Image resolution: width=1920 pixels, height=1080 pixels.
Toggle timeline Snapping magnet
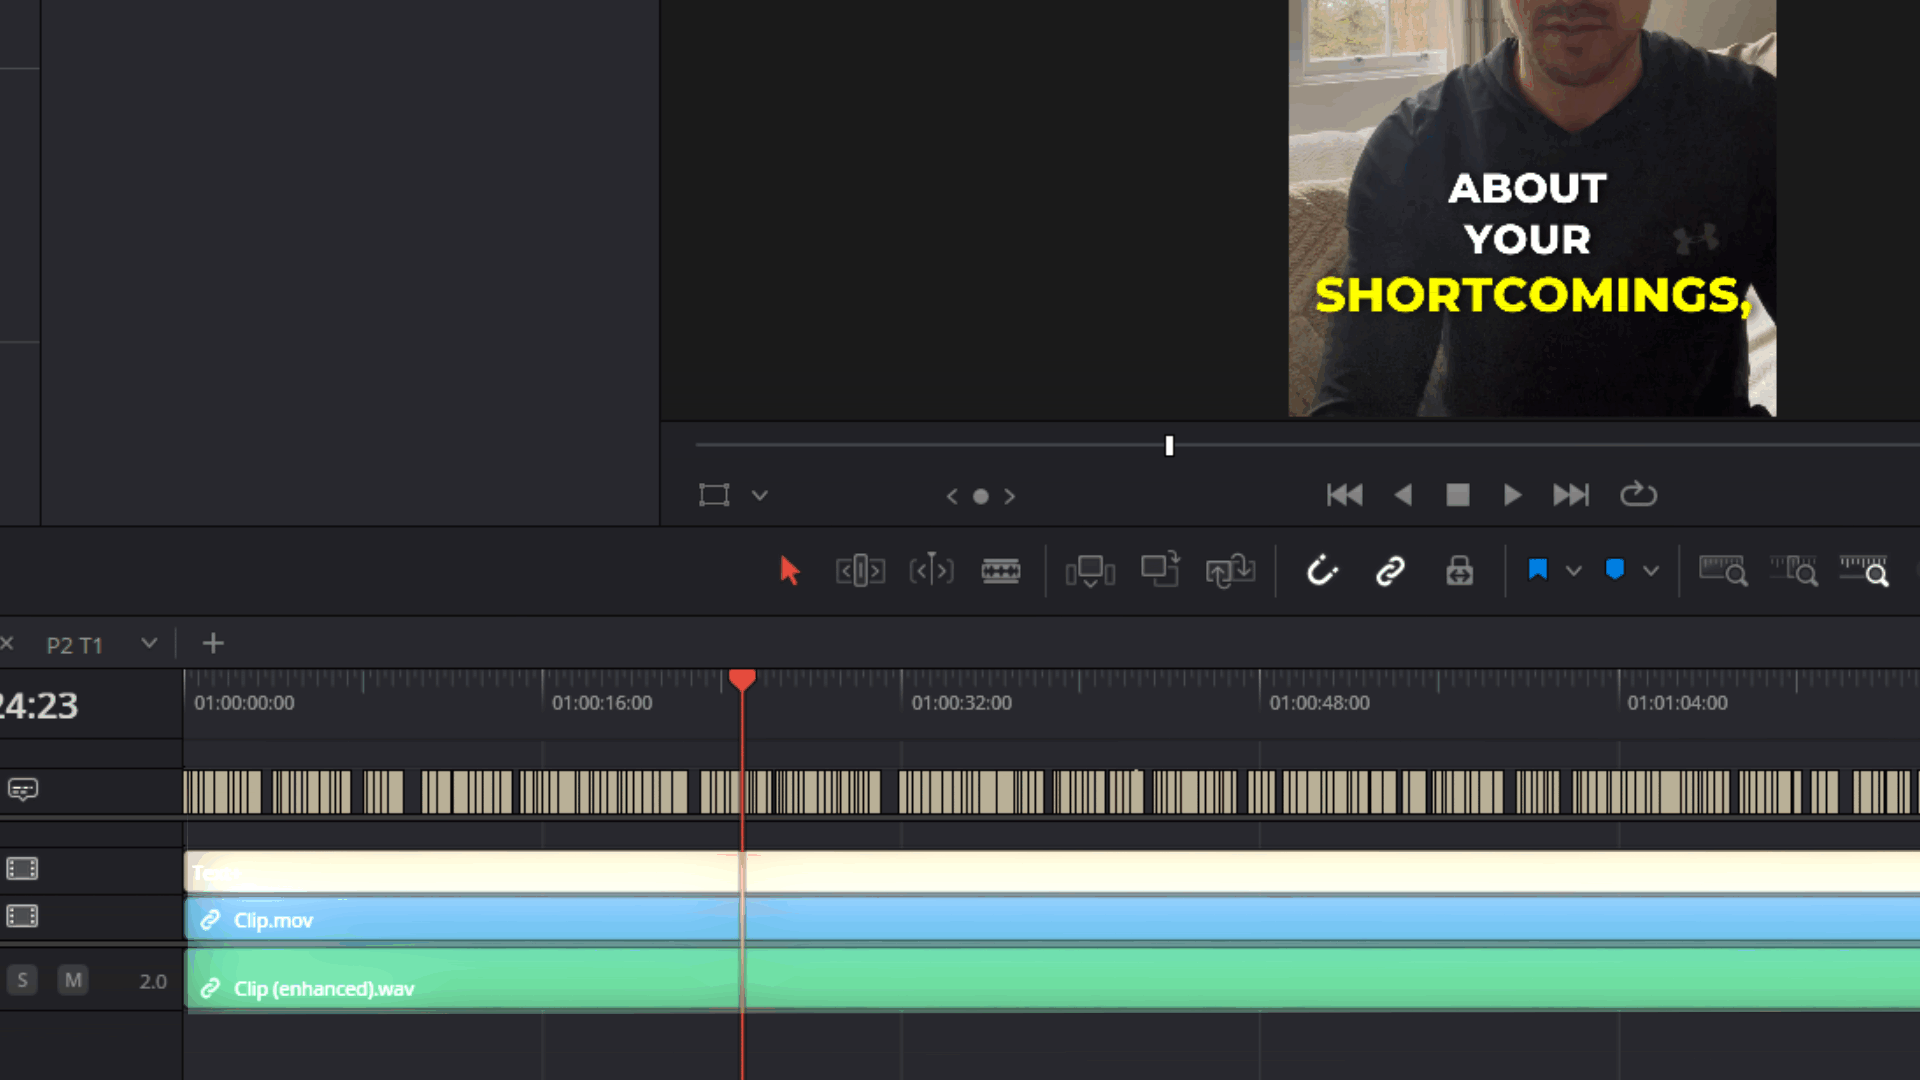tap(1321, 571)
